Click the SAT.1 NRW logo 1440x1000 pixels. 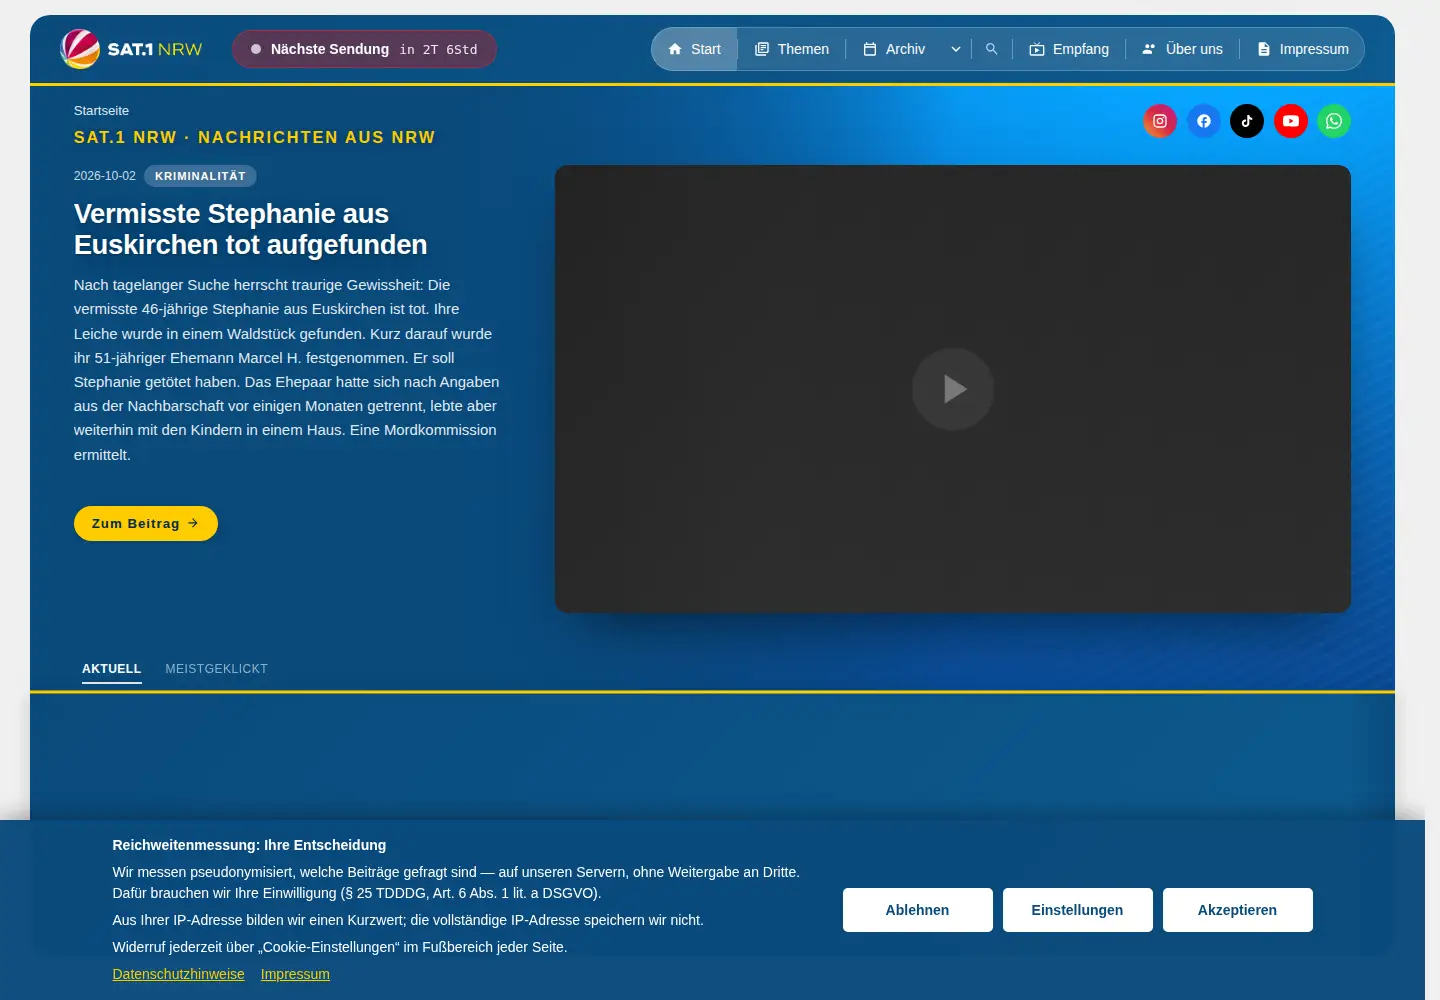[x=131, y=49]
